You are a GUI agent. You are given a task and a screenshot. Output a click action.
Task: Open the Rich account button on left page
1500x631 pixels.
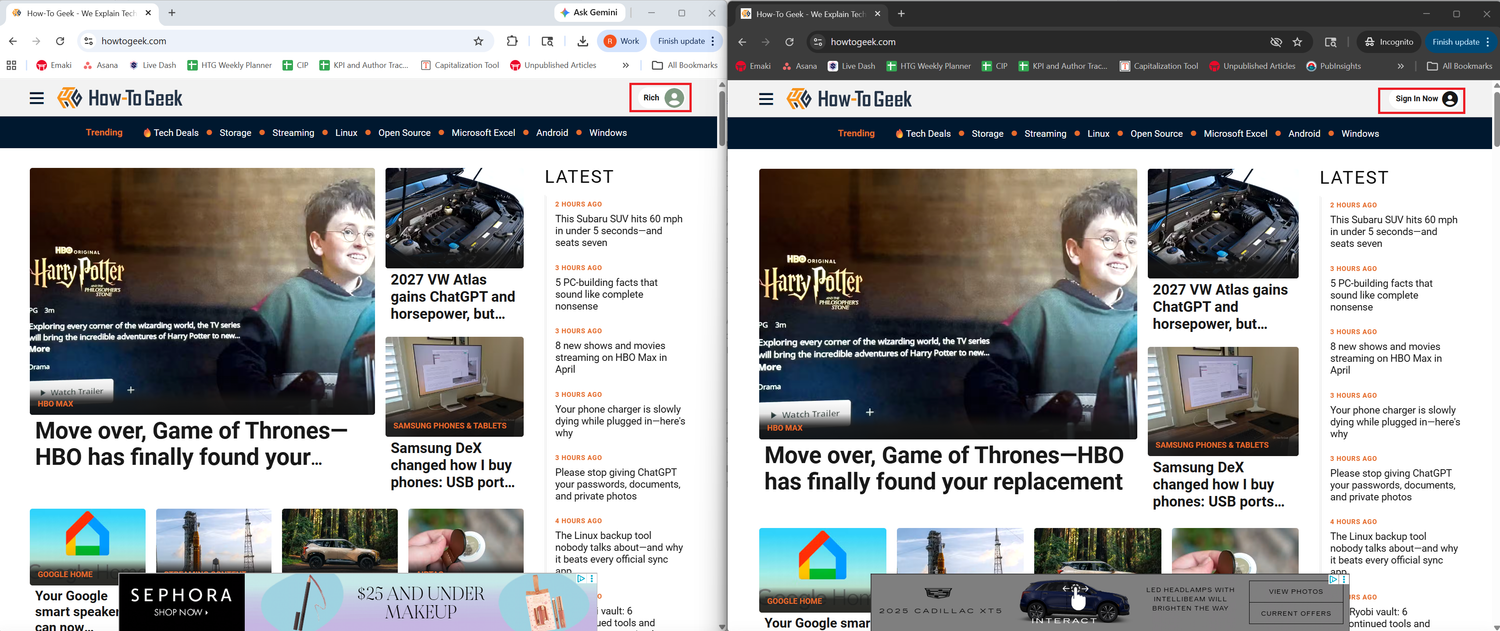660,98
